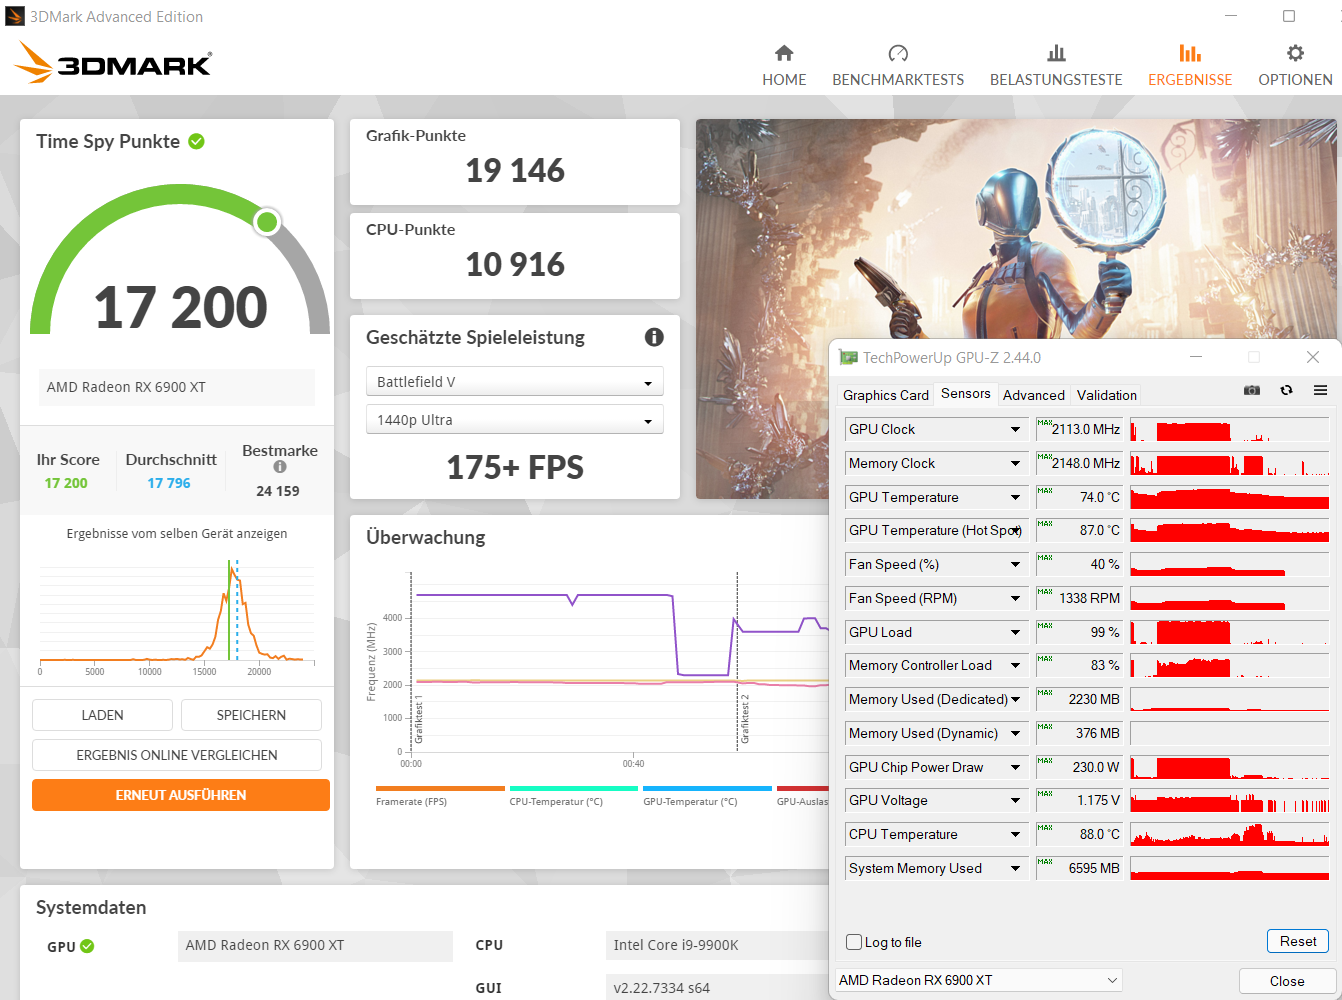Open the GPU-Z hamburger menu
Image resolution: width=1342 pixels, height=1000 pixels.
1320,390
